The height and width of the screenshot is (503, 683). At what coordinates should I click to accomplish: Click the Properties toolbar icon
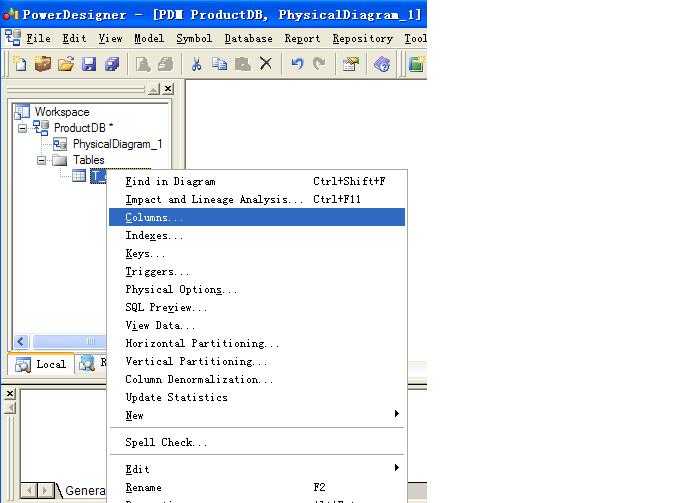(x=351, y=64)
